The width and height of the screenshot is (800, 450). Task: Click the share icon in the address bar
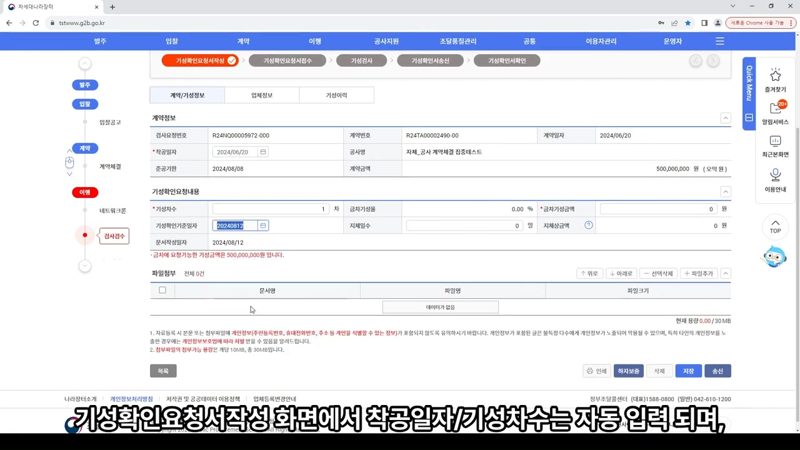(674, 23)
